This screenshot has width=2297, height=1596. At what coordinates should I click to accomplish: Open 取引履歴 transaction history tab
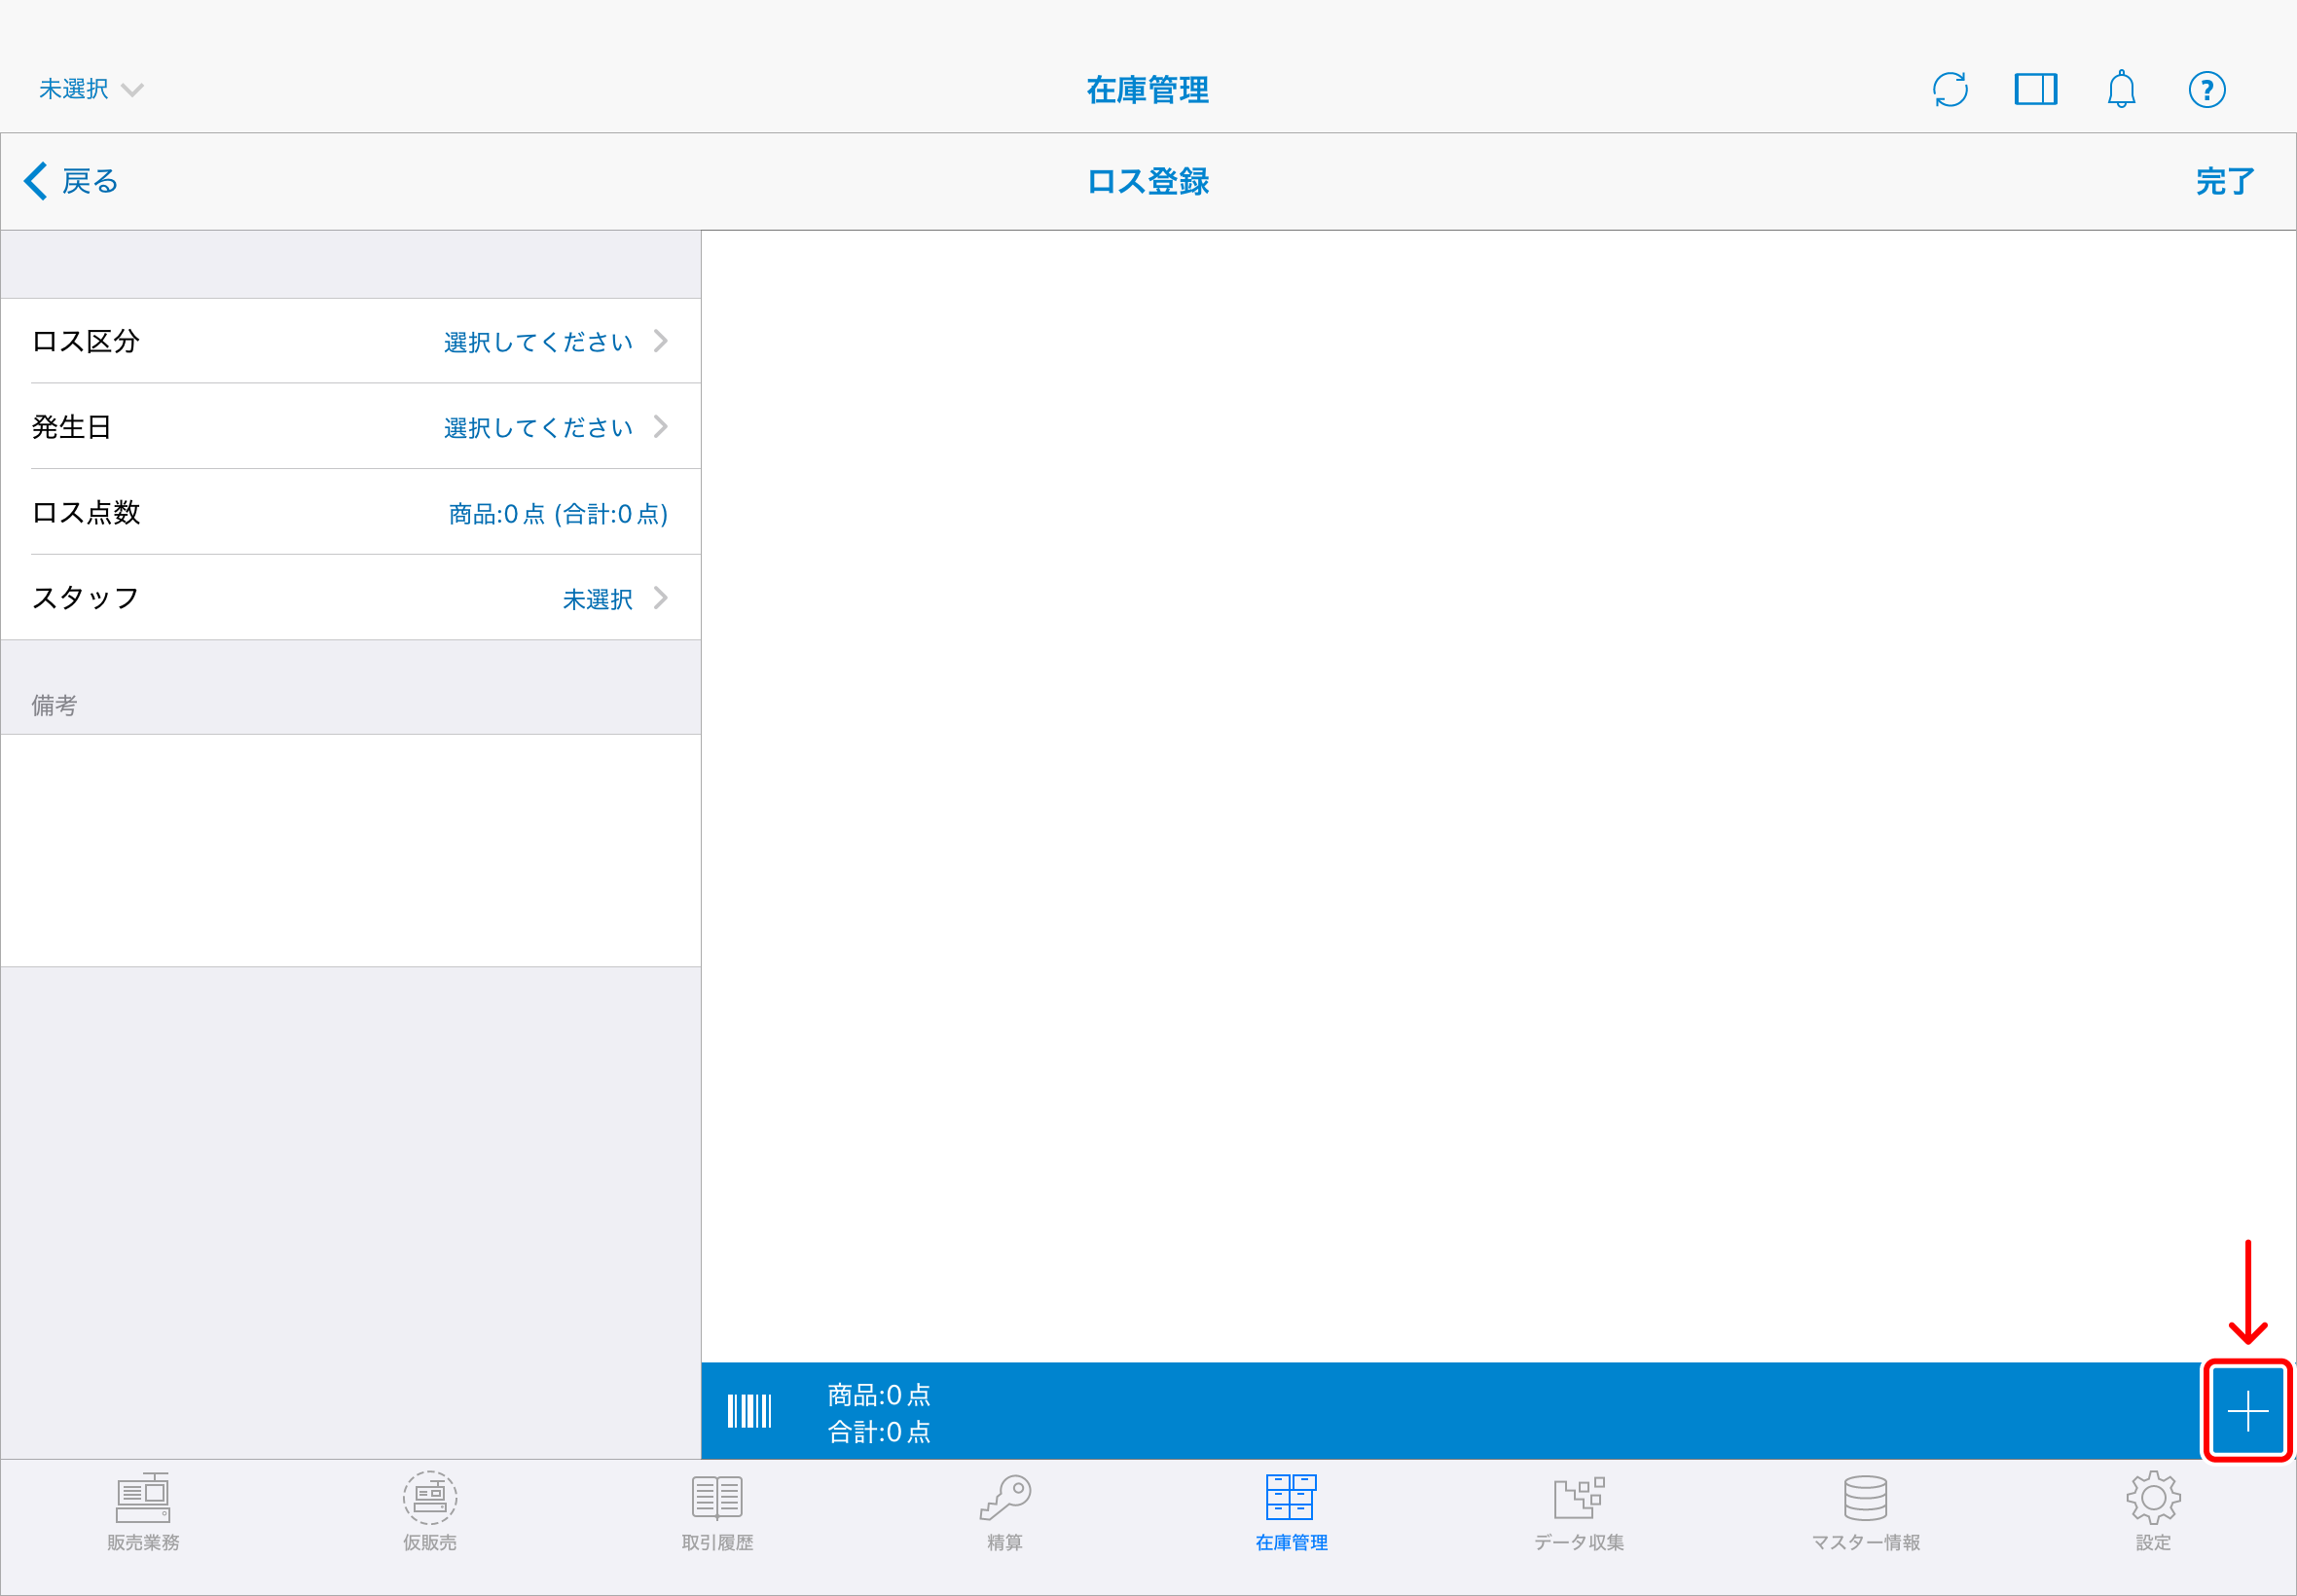717,1511
